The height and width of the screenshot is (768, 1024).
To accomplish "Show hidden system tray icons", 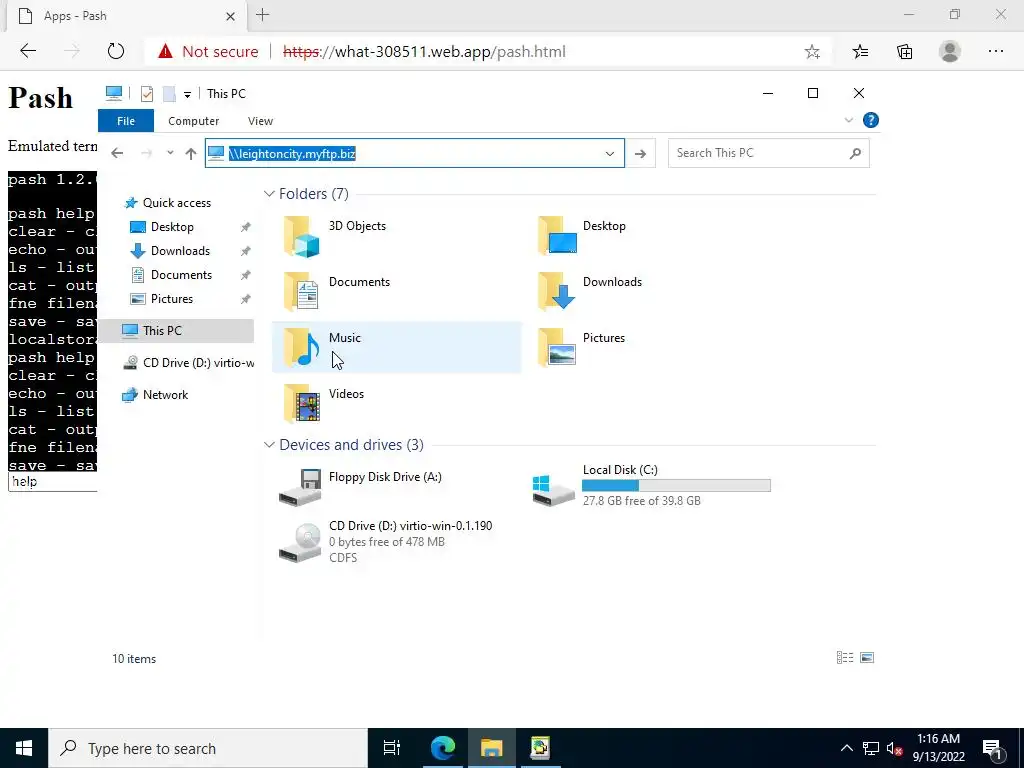I will point(846,748).
